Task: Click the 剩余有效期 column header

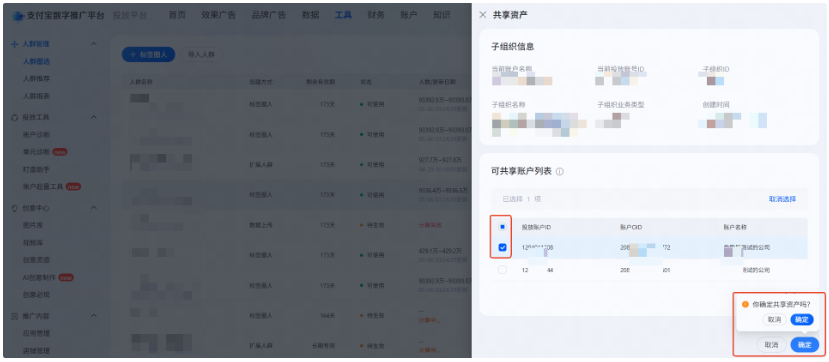Action: pos(320,82)
